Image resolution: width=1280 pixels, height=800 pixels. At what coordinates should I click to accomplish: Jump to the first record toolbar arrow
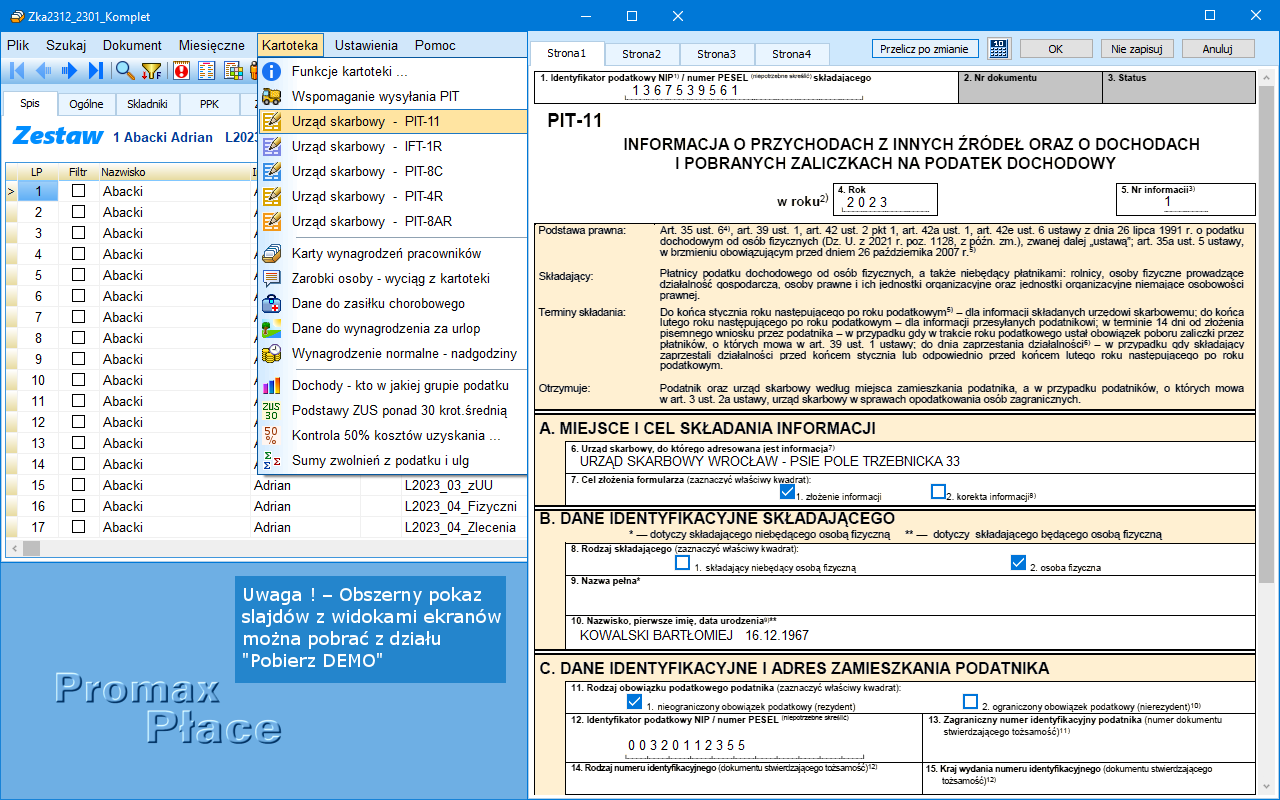coord(17,70)
